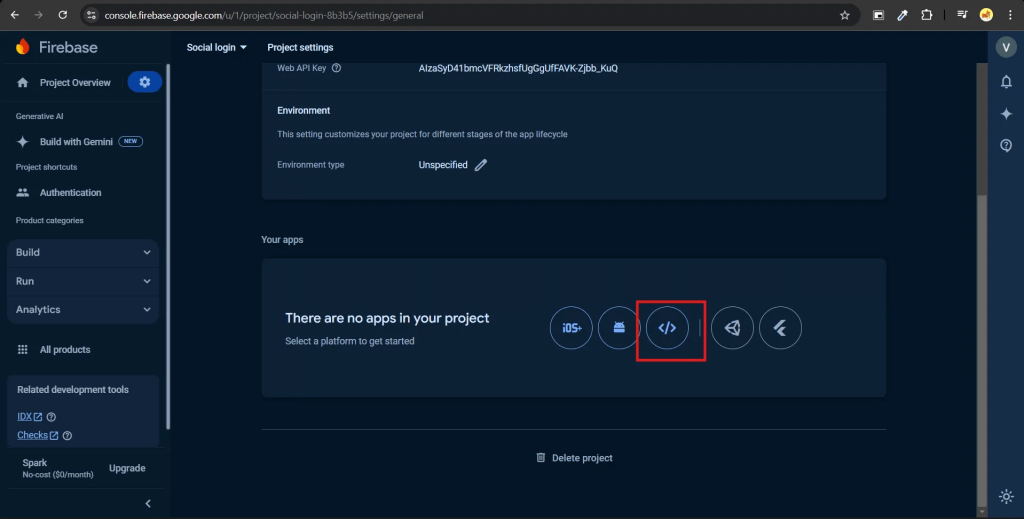This screenshot has width=1024, height=519.
Task: Open project settings gear icon
Action: tap(144, 82)
